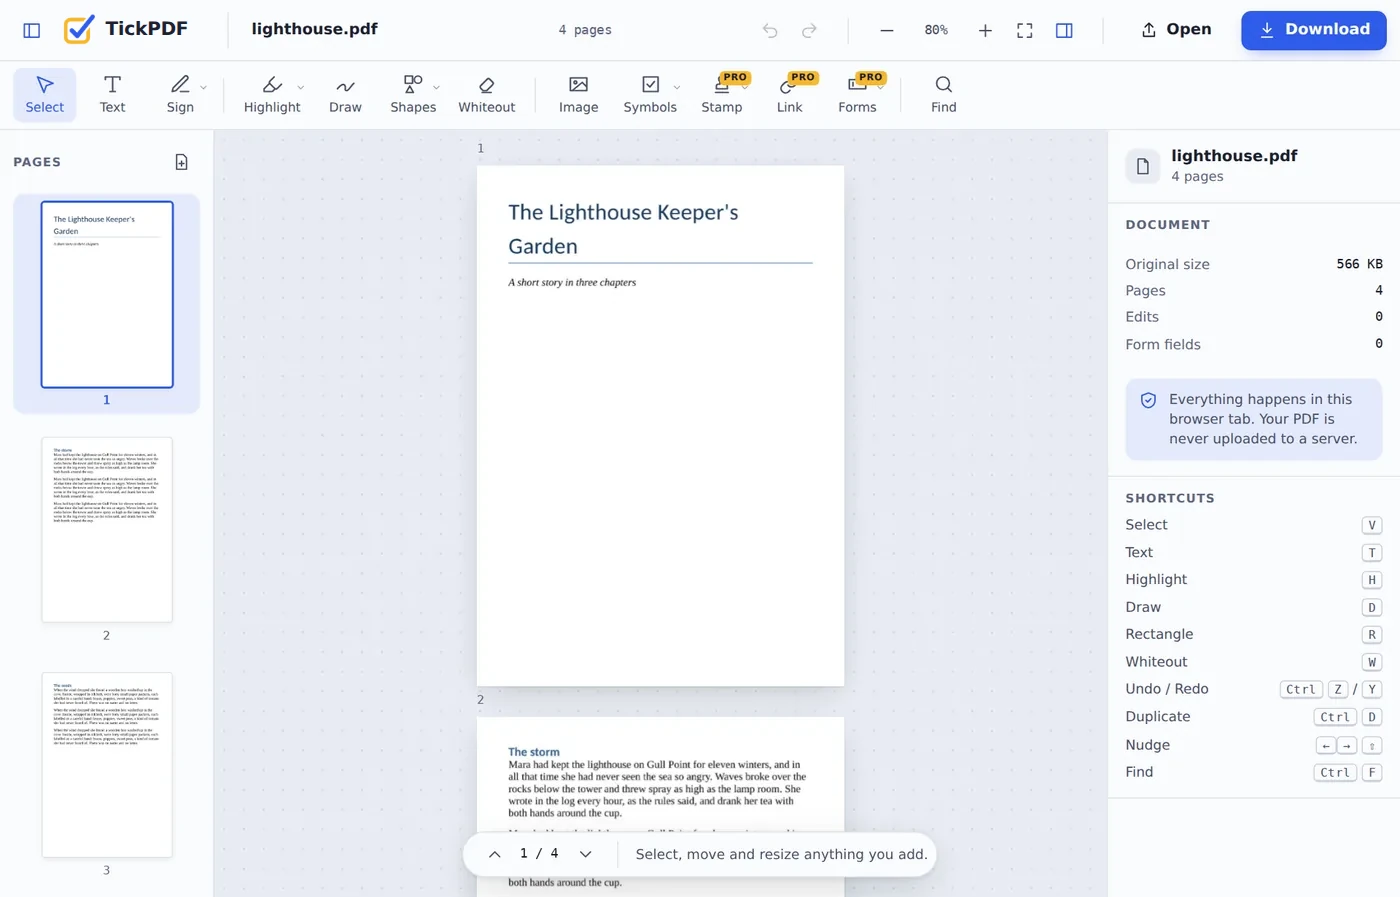Download the edited PDF
The width and height of the screenshot is (1400, 897).
click(x=1314, y=30)
